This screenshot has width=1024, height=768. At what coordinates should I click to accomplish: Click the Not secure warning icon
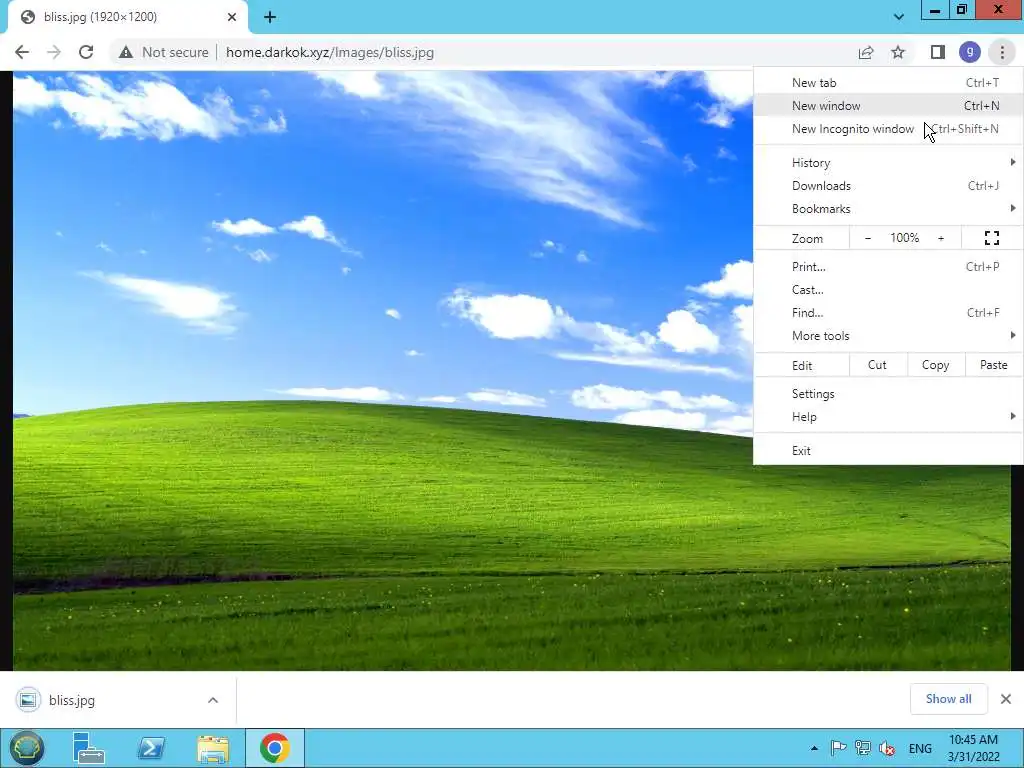126,52
